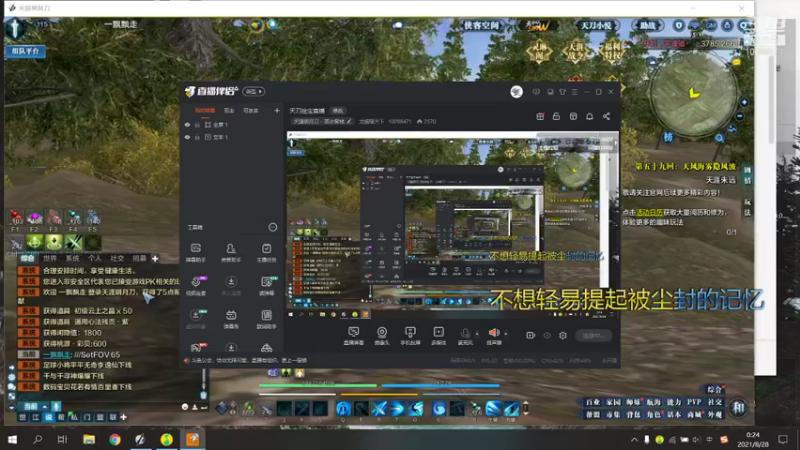
Task: Switch to the 个人 chat tab
Action: [x=95, y=259]
